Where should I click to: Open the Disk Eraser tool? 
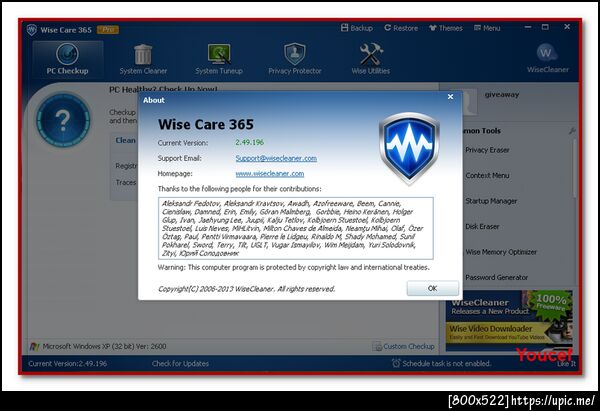[482, 227]
